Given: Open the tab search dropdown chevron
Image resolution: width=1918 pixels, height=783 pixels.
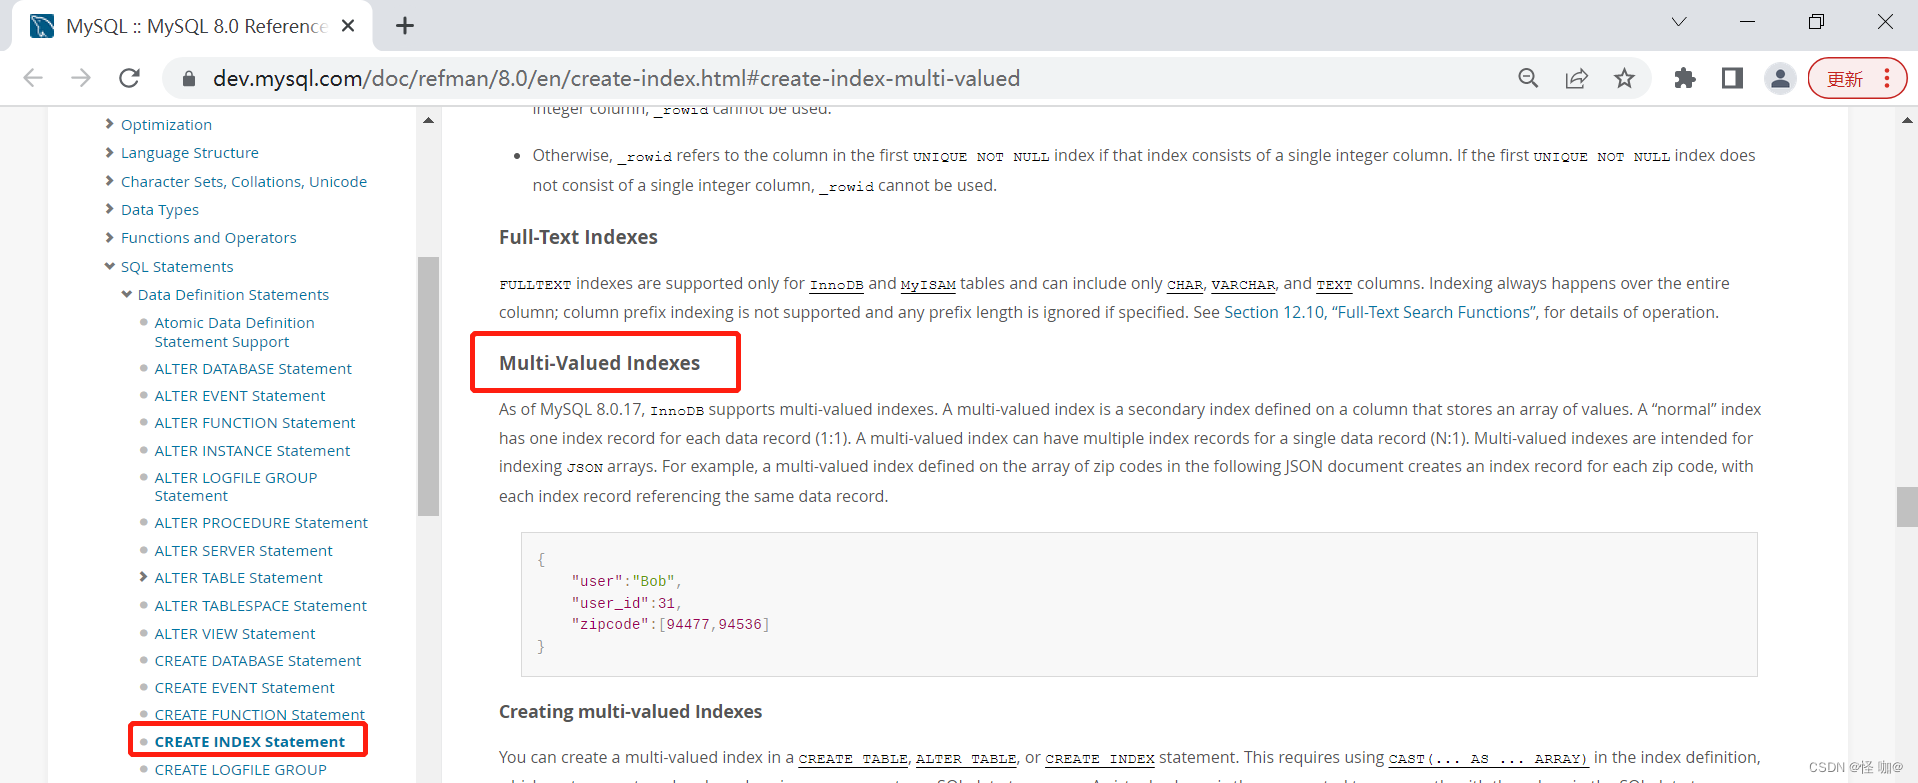Looking at the screenshot, I should coord(1679,22).
